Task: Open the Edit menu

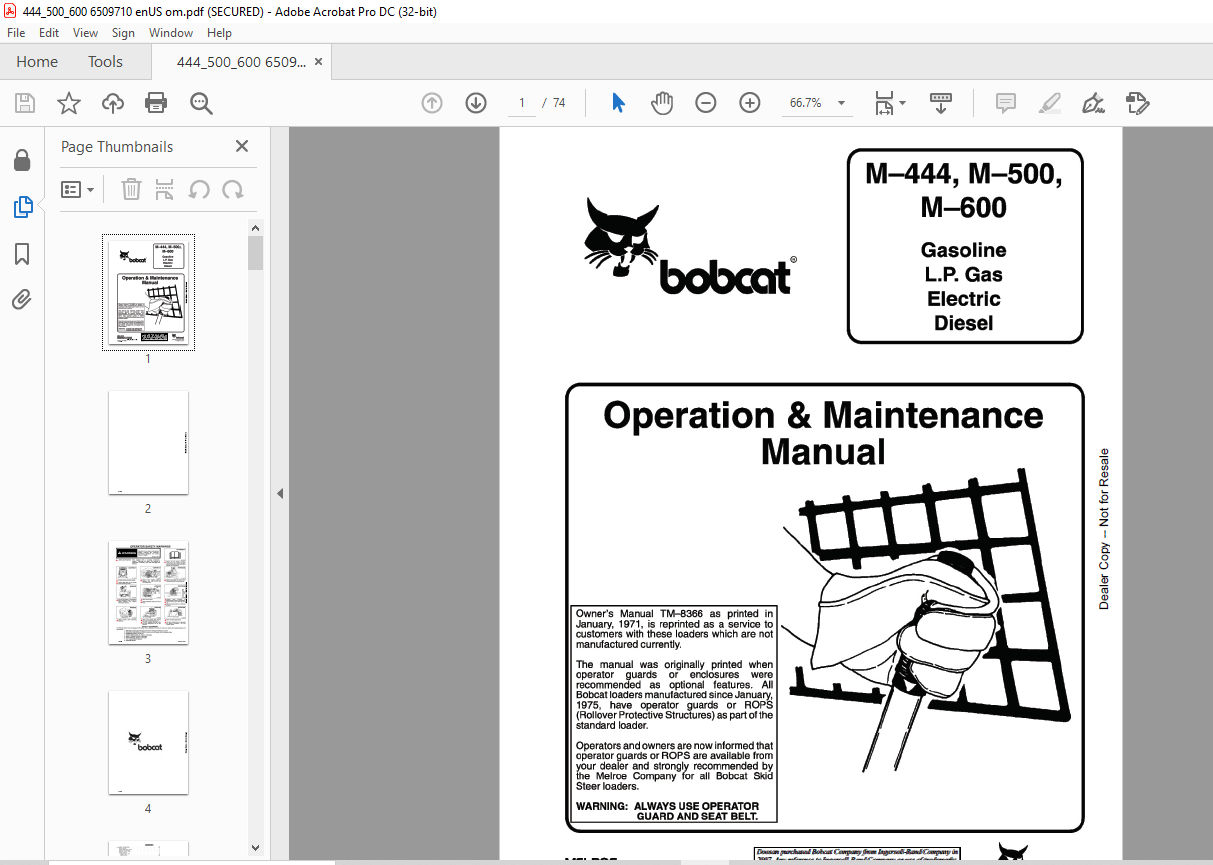Action: point(49,33)
